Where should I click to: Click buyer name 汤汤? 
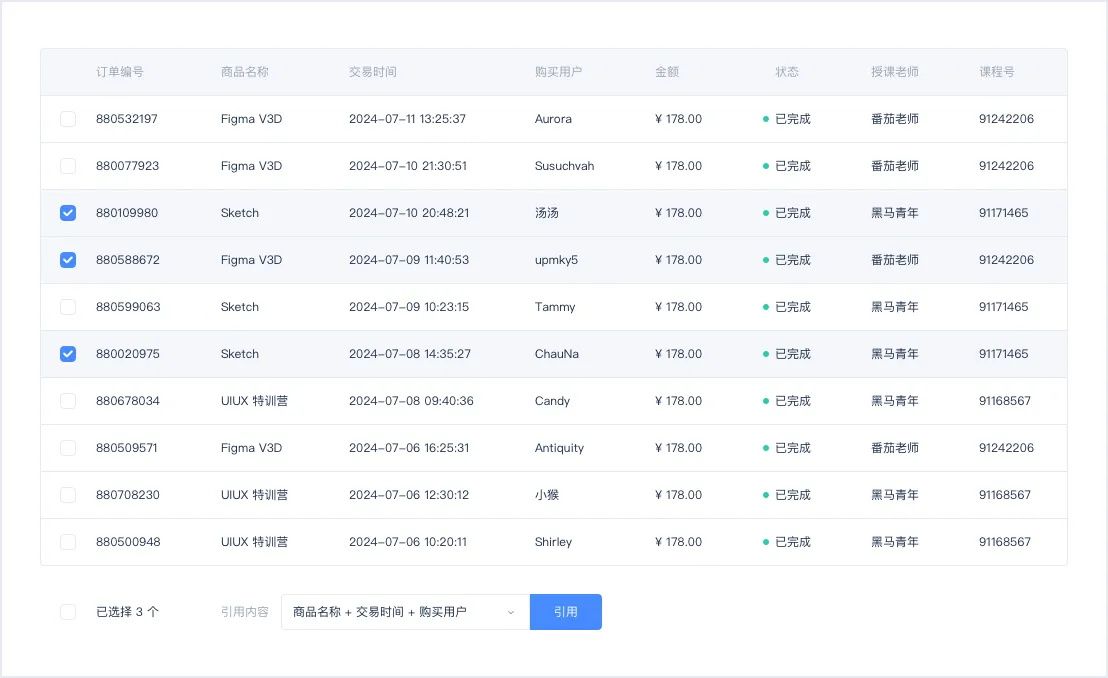547,213
